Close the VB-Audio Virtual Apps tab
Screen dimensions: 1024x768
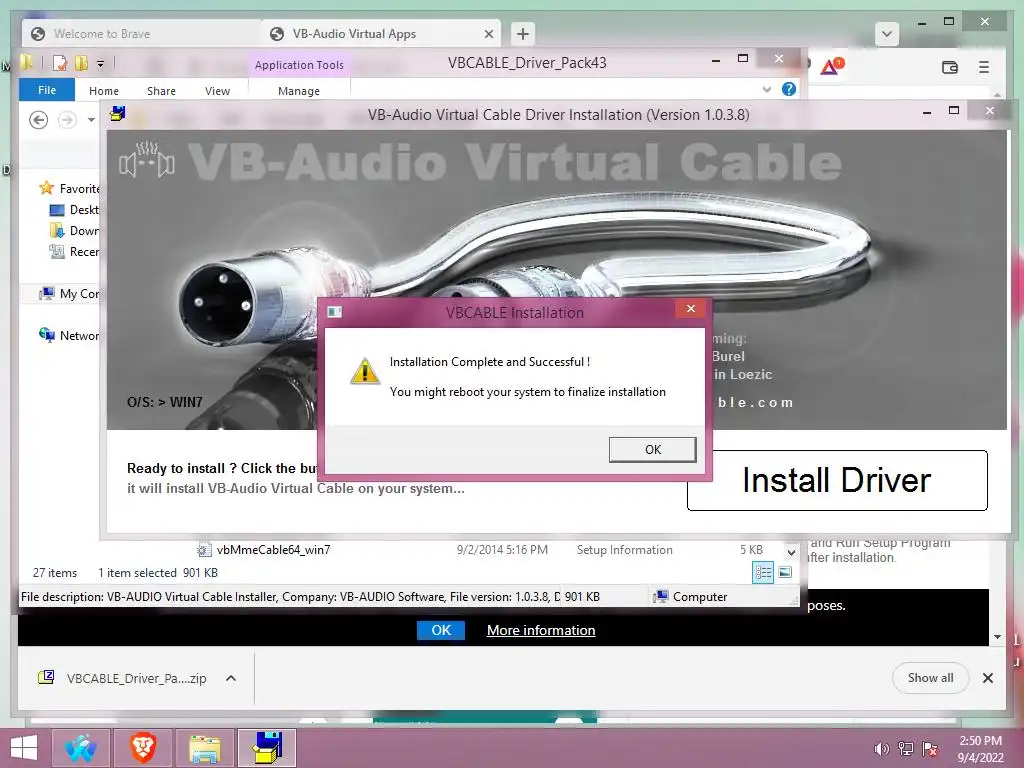(488, 34)
